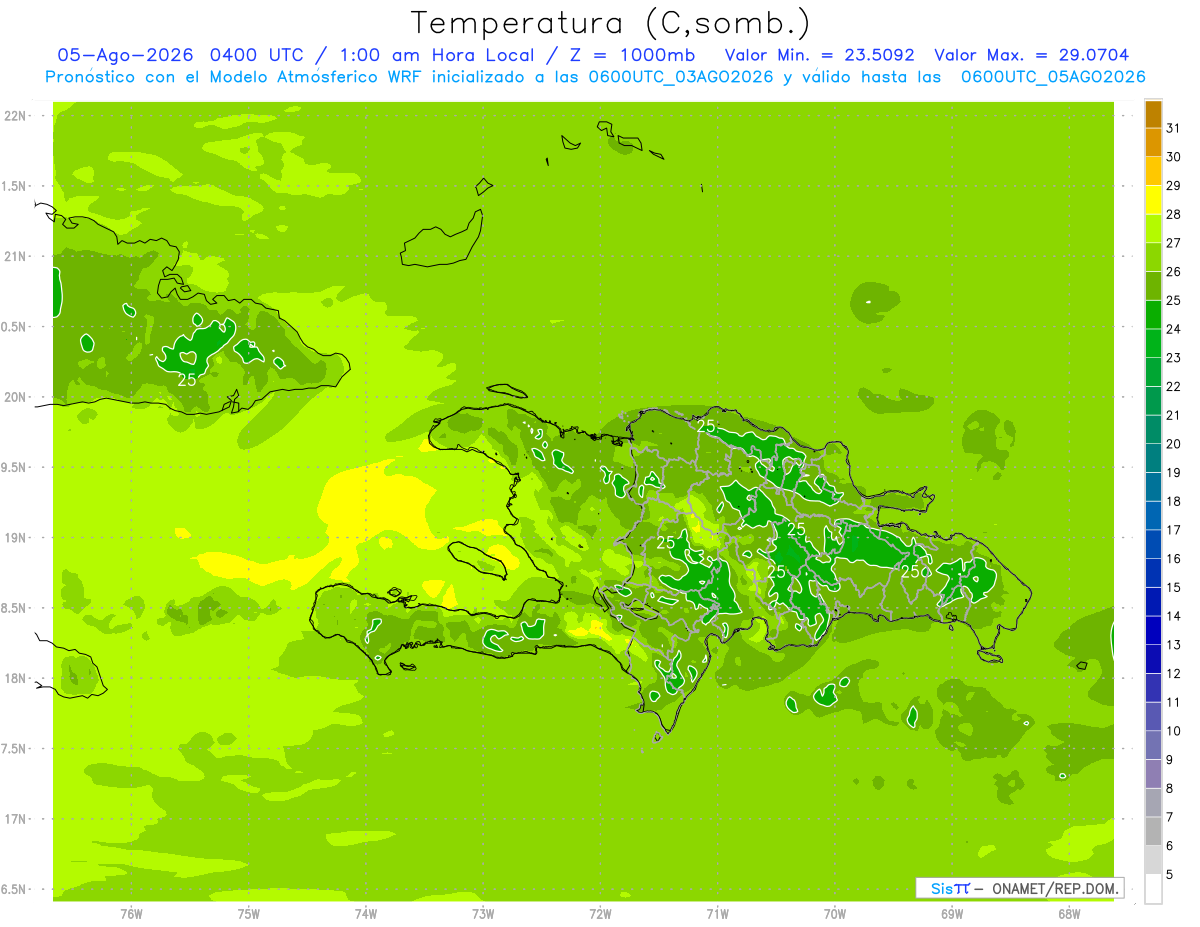Select the purple legend swatch between 8 and 9

(1153, 774)
